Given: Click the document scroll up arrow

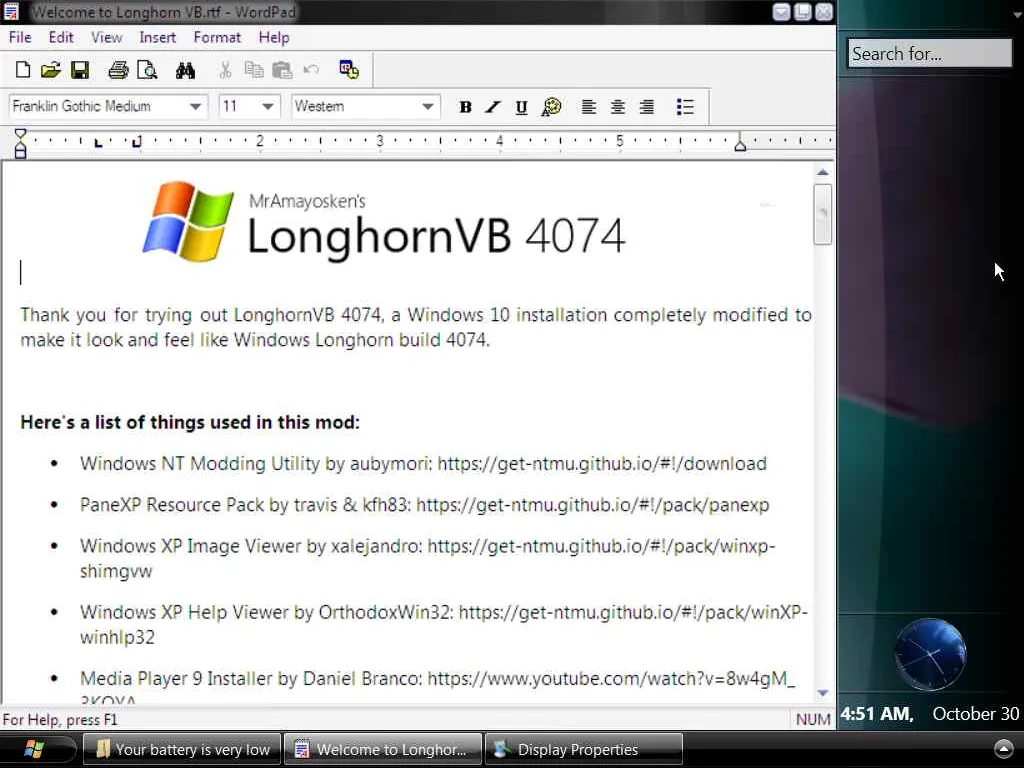Looking at the screenshot, I should [823, 172].
